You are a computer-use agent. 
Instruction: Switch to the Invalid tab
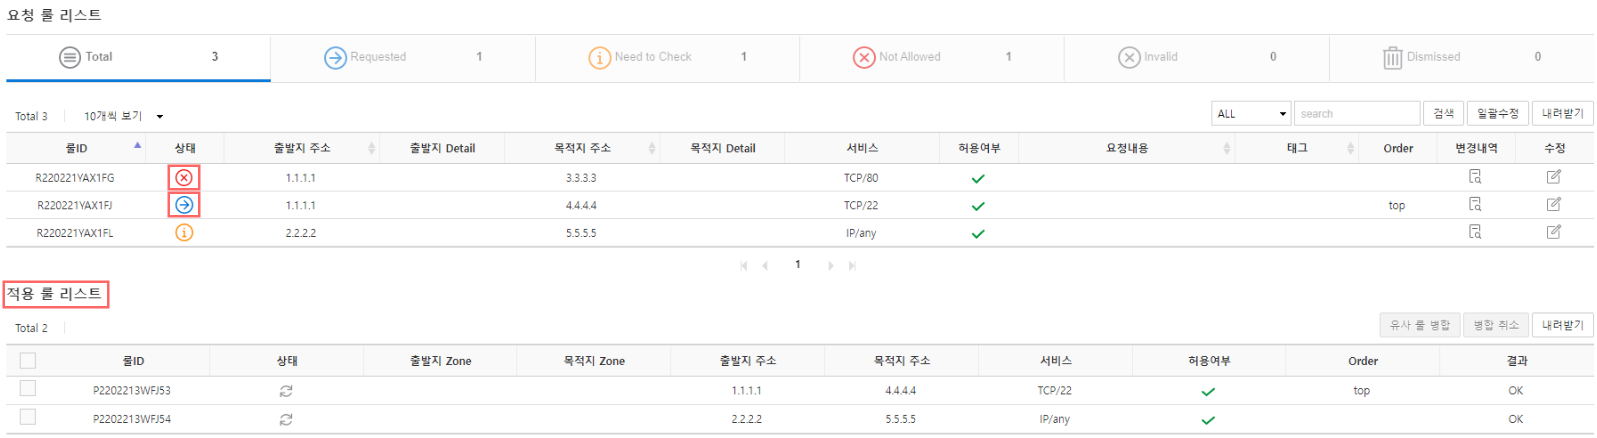pyautogui.click(x=1197, y=58)
